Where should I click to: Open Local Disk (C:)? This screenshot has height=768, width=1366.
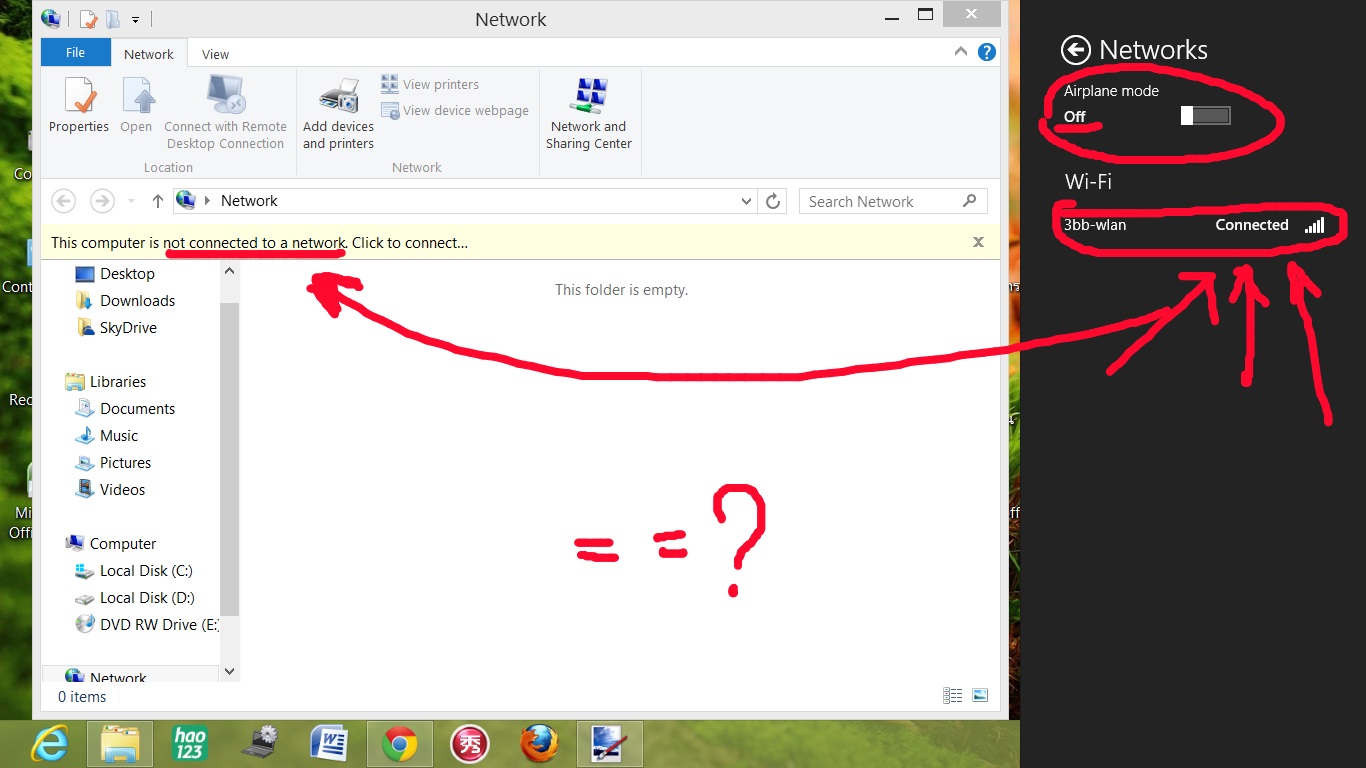[134, 571]
